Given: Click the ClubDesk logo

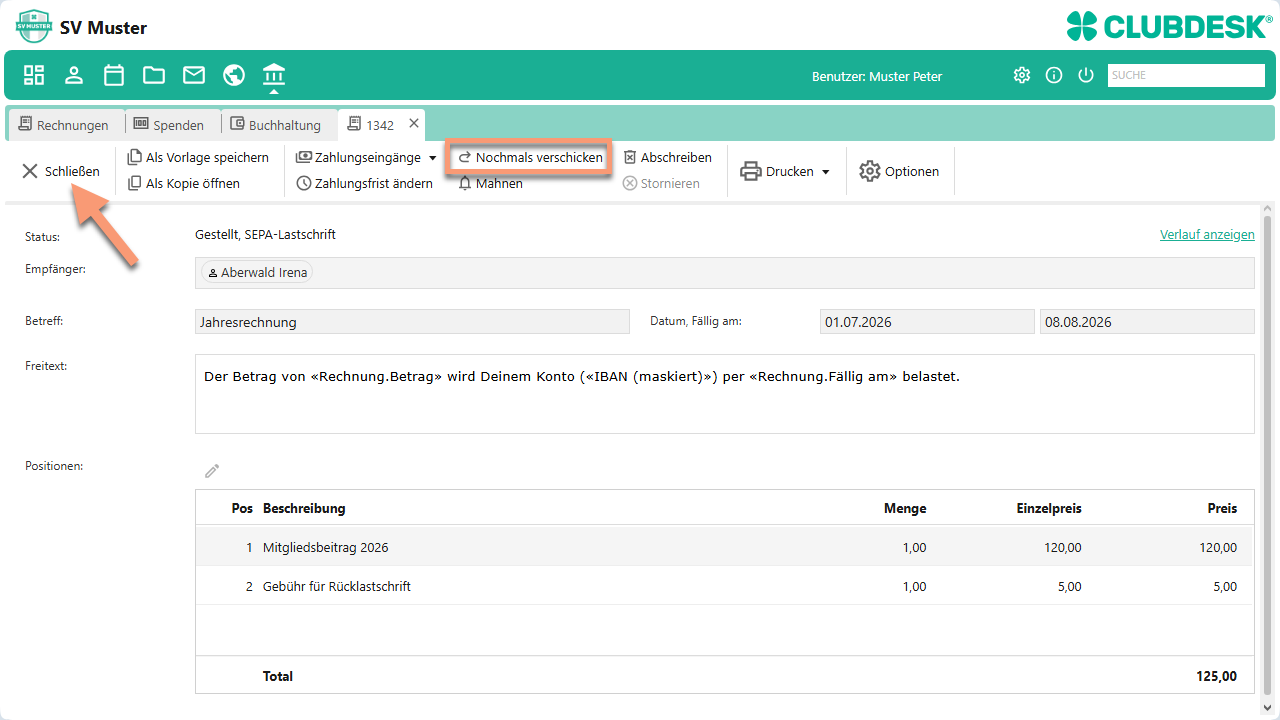Looking at the screenshot, I should pos(1168,26).
